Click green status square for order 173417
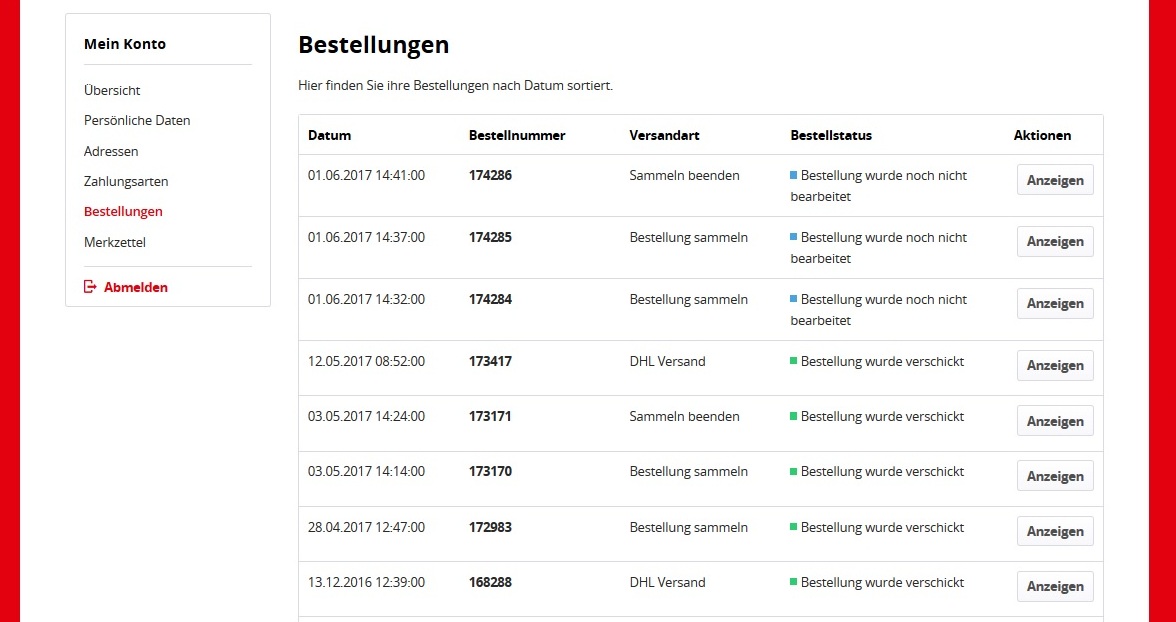Viewport: 1176px width, 622px height. [x=794, y=361]
